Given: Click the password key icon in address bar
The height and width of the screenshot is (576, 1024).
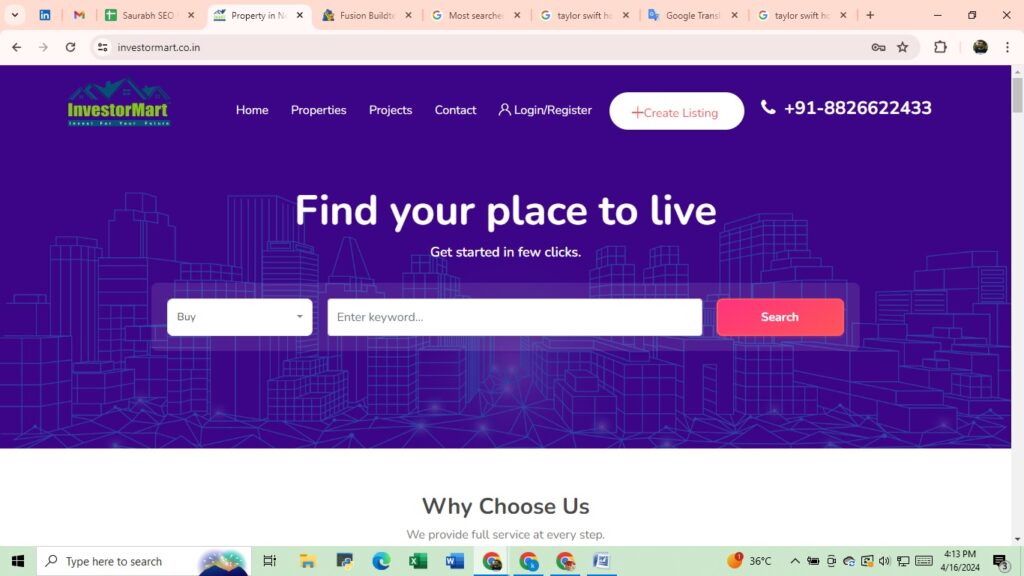Looking at the screenshot, I should coord(878,47).
